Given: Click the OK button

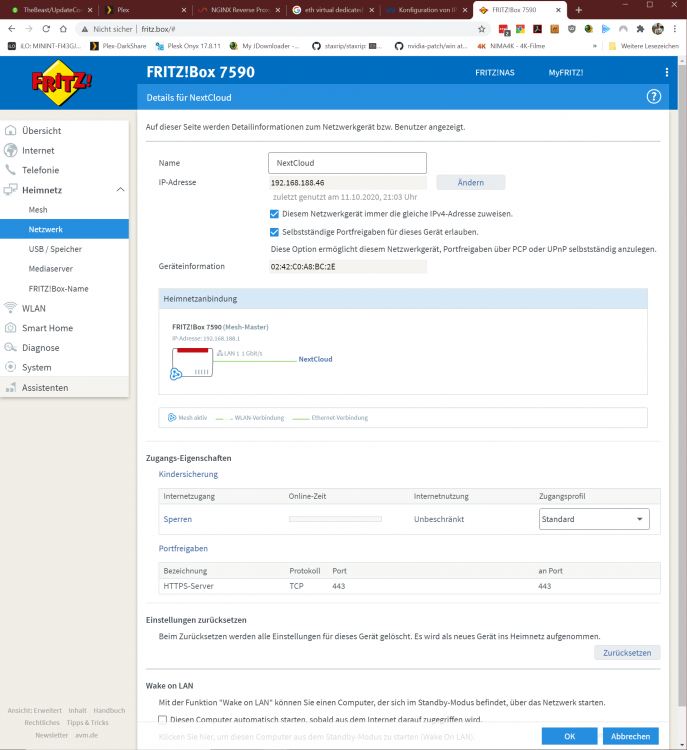Looking at the screenshot, I should click(x=569, y=736).
